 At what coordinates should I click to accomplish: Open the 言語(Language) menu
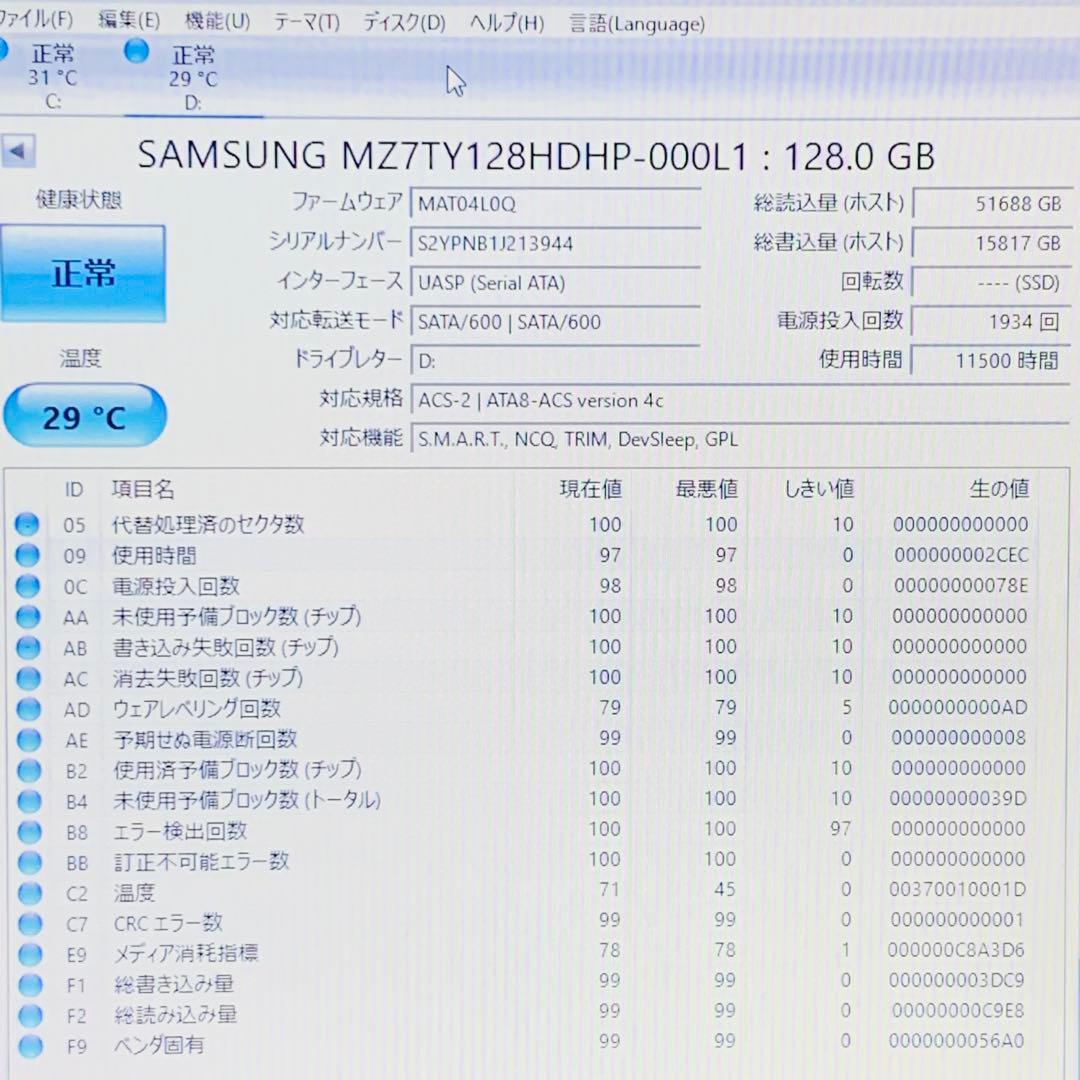point(636,23)
